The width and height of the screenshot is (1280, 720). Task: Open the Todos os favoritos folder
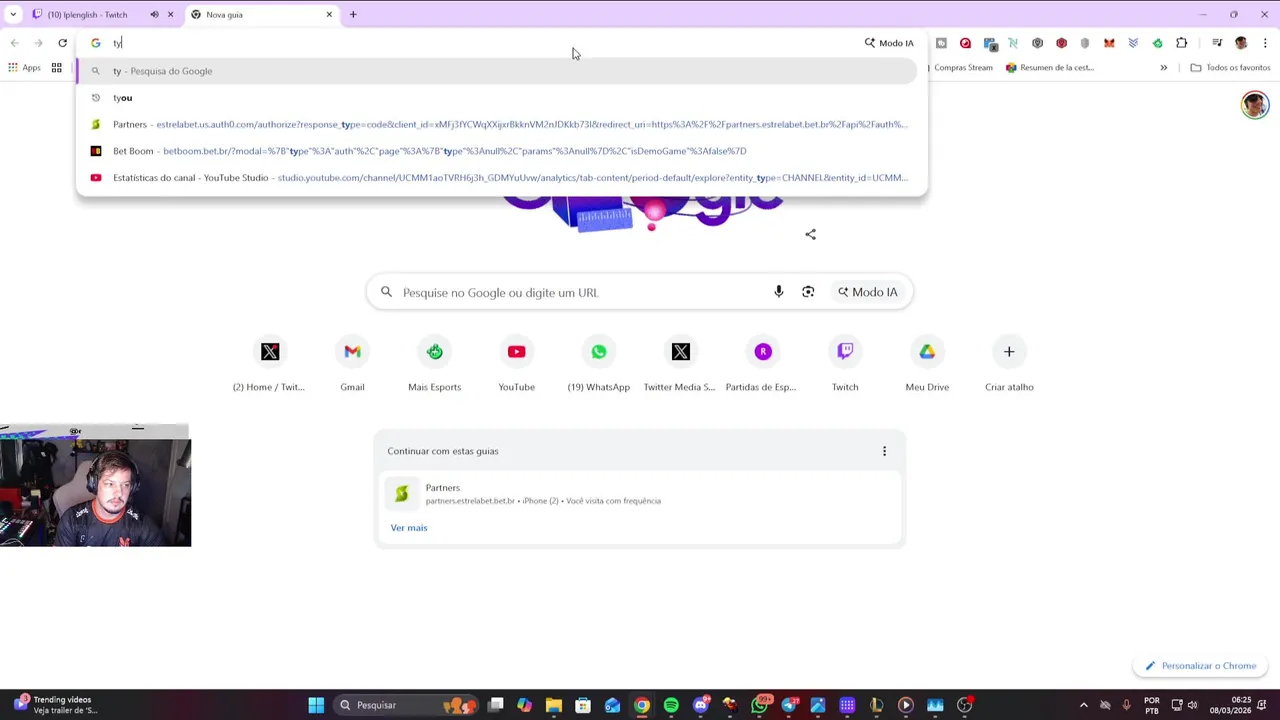click(x=1230, y=68)
